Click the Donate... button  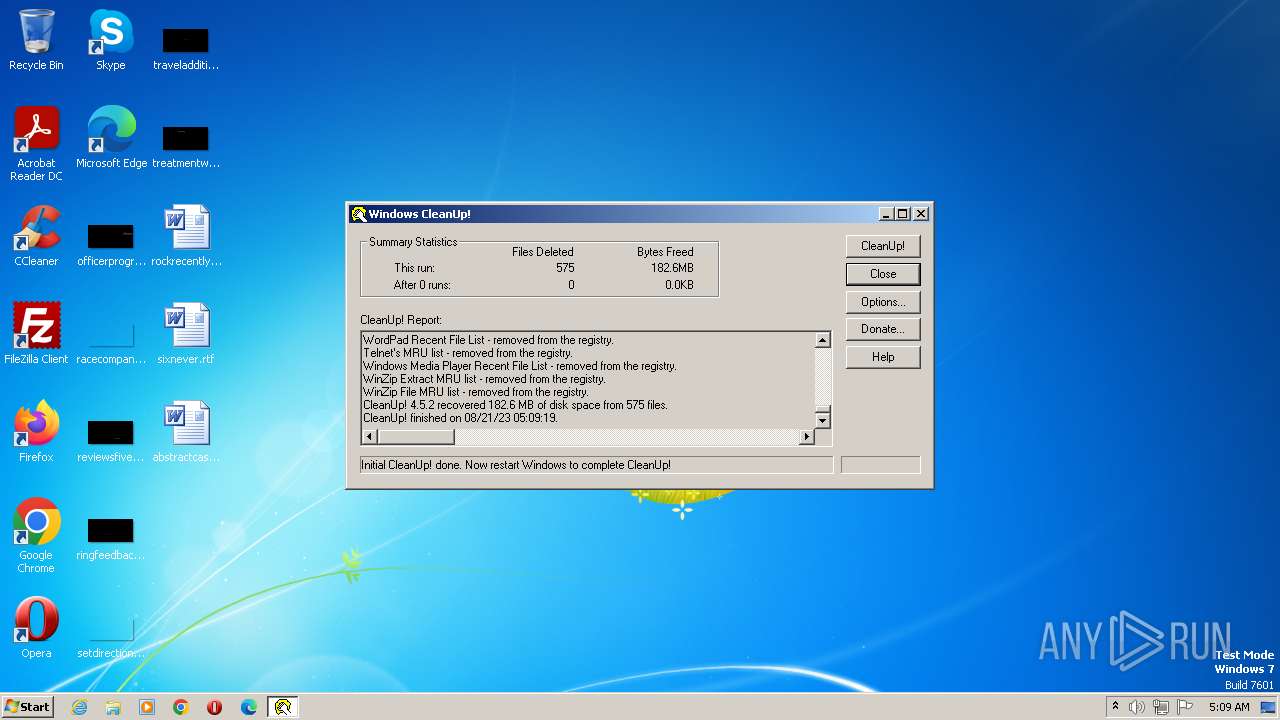click(x=883, y=329)
